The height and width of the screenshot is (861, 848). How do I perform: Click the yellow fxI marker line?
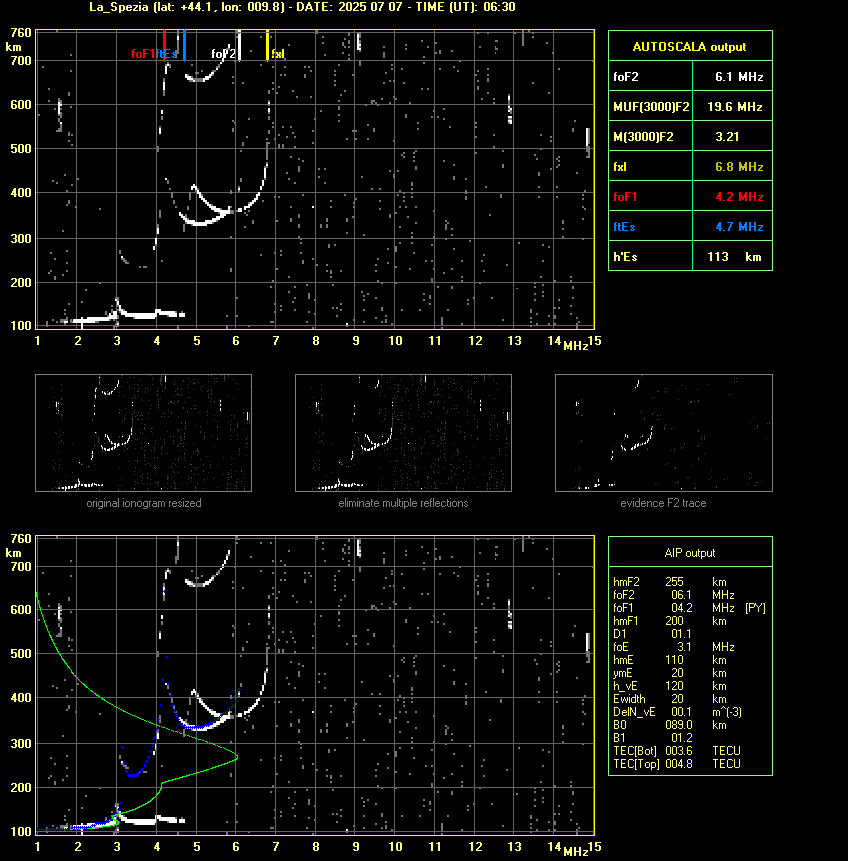click(x=267, y=45)
